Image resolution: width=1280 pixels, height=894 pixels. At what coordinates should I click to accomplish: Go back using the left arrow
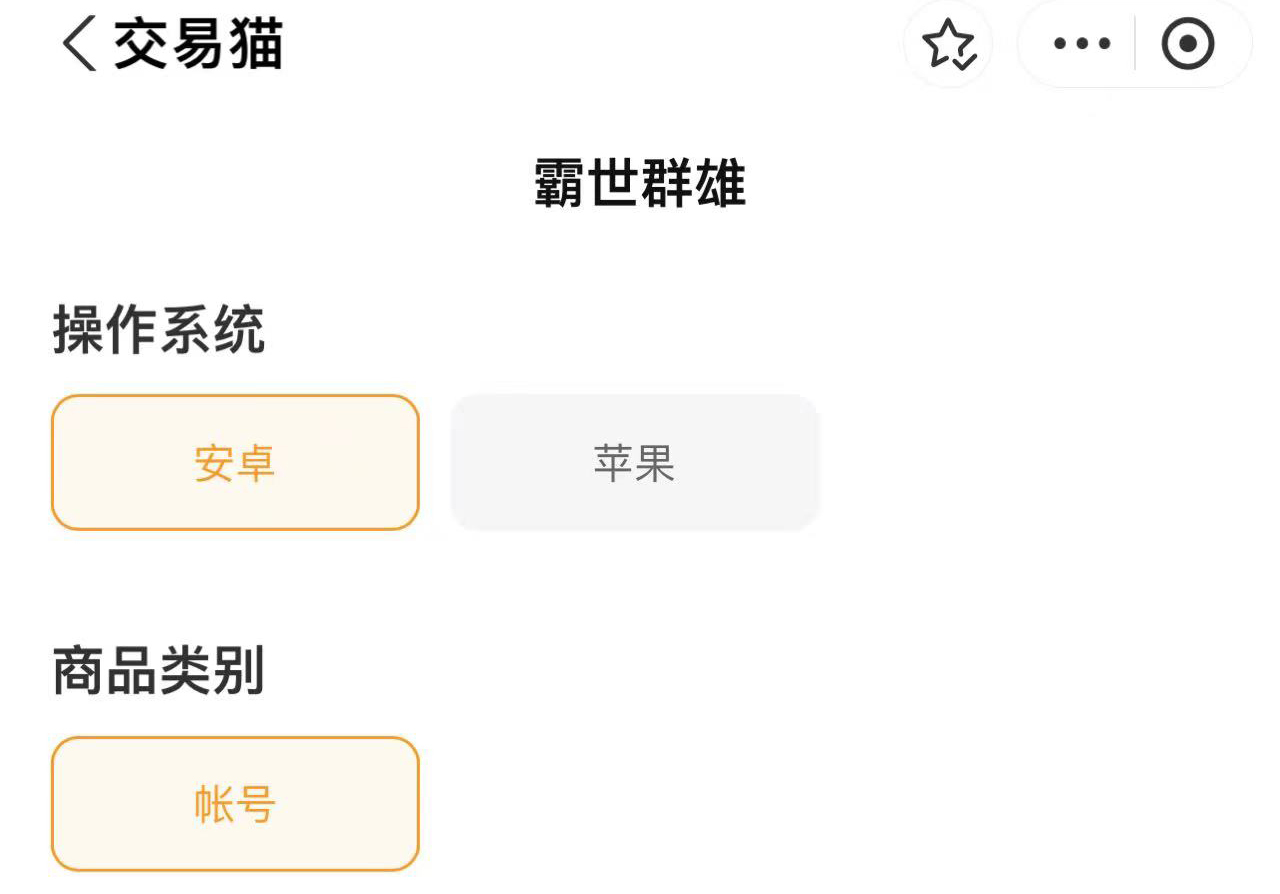click(x=80, y=45)
